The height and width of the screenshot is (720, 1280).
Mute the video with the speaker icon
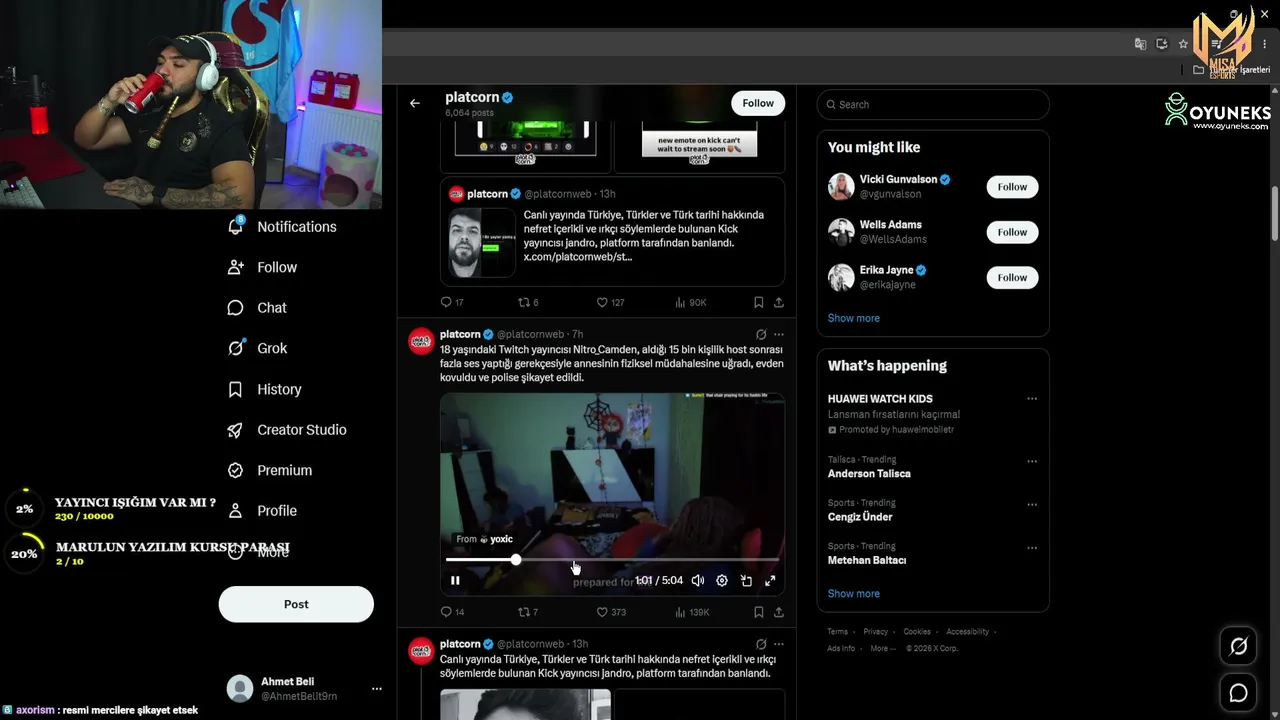tap(698, 581)
